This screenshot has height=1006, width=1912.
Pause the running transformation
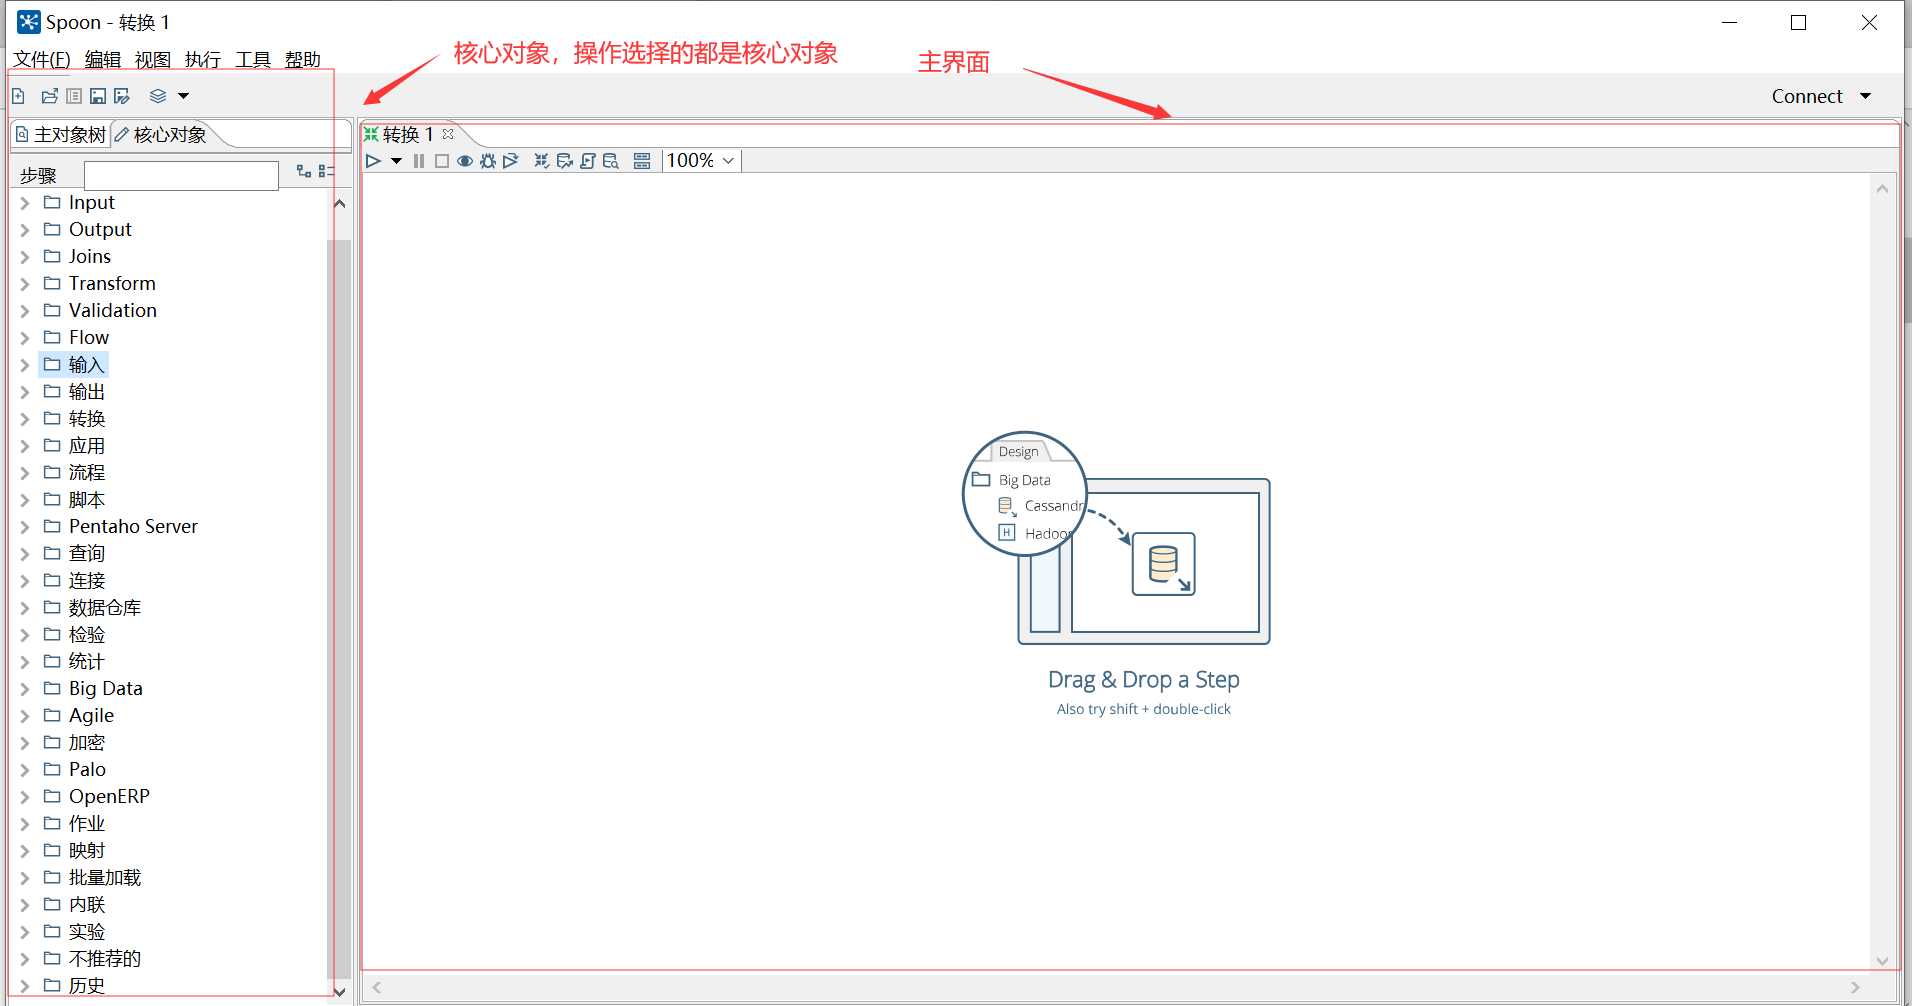pyautogui.click(x=419, y=161)
